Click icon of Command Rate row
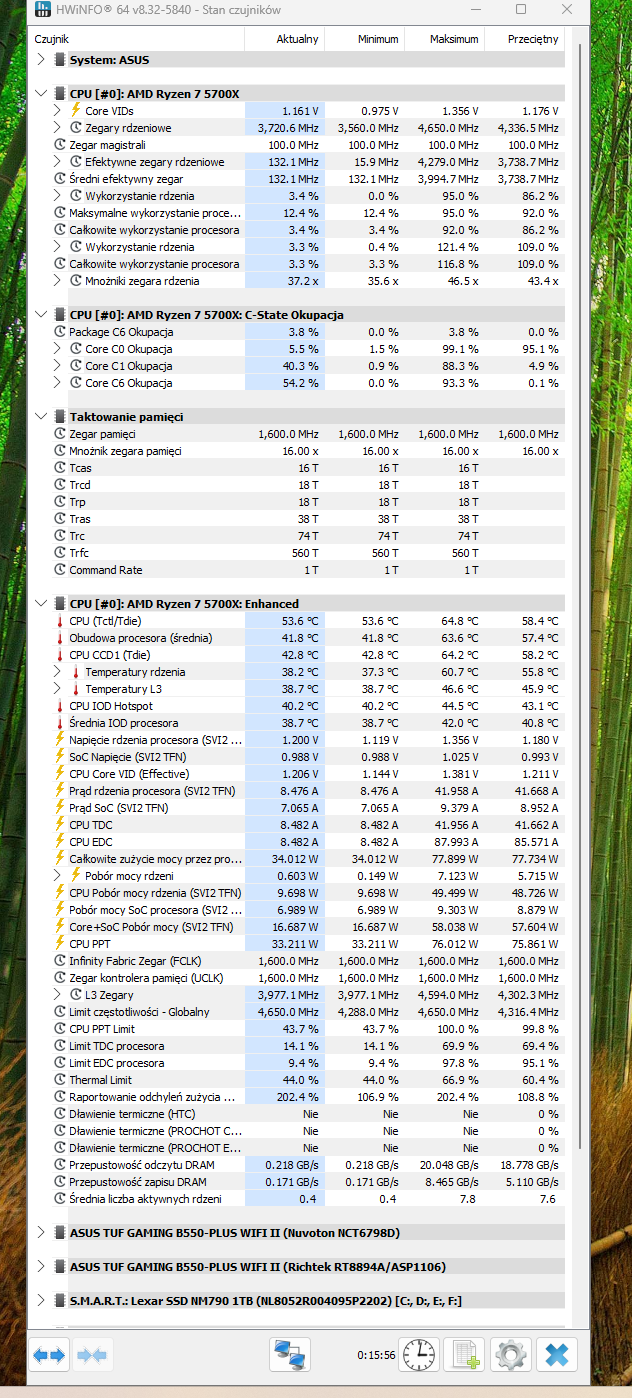This screenshot has height=1398, width=632. coord(61,570)
